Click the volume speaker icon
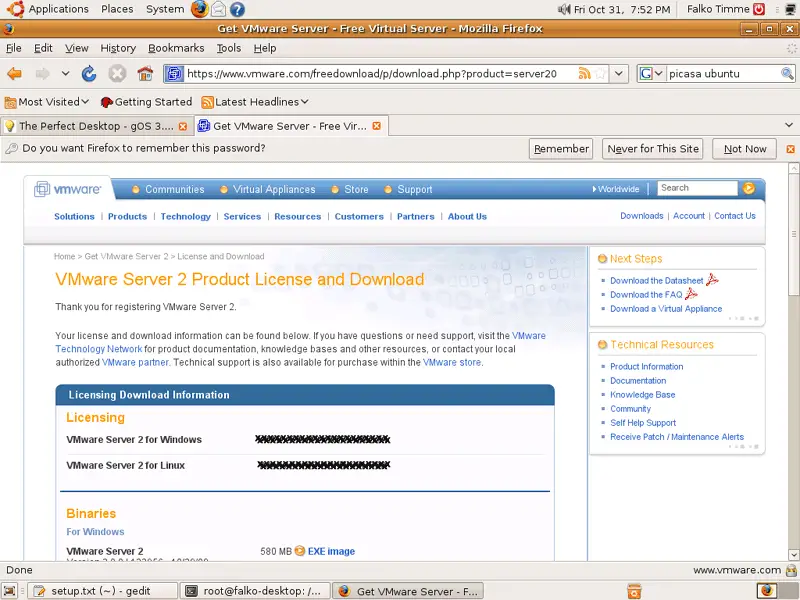Viewport: 800px width, 600px height. (564, 9)
